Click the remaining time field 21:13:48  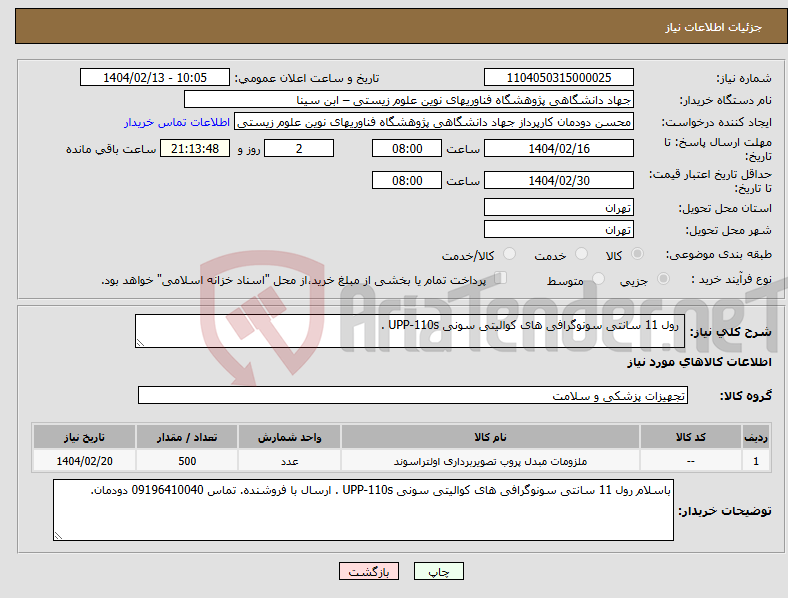point(195,148)
